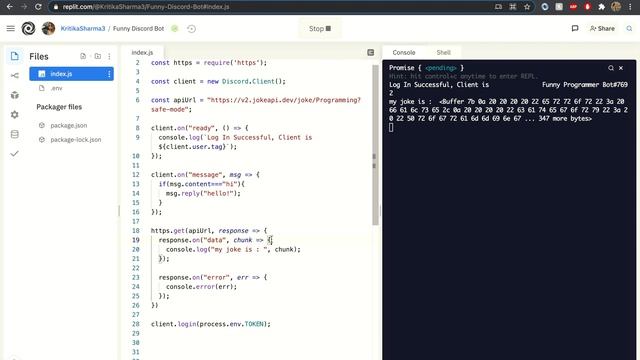
Task: Search within the console output
Action: [611, 68]
